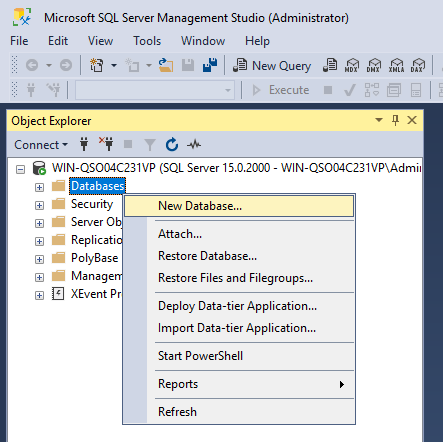
Task: Open Object Explorer window position dropdown
Action: click(379, 120)
